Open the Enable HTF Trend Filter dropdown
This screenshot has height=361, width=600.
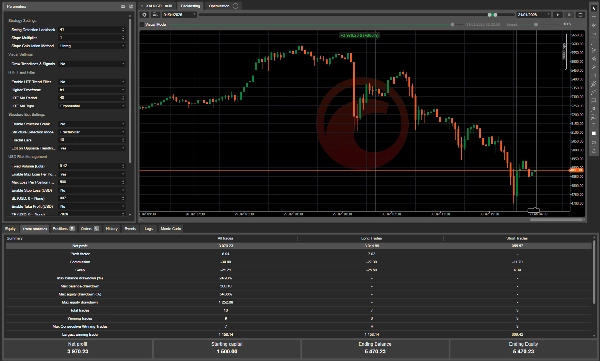[92, 82]
